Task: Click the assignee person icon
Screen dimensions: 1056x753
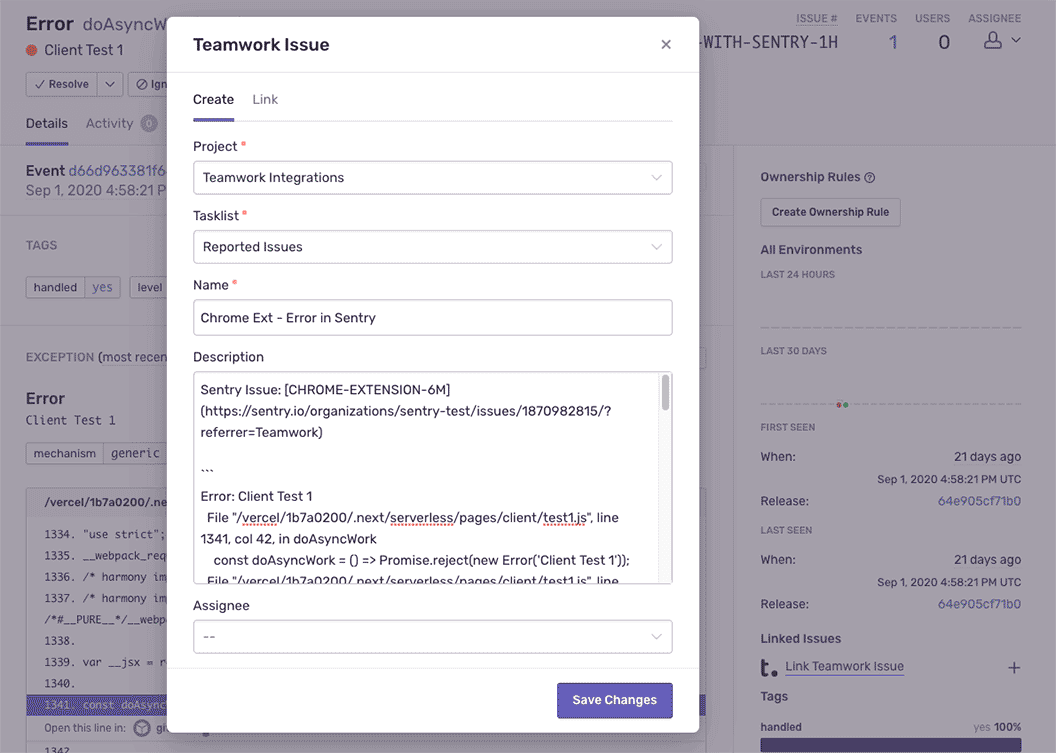Action: coord(993,40)
